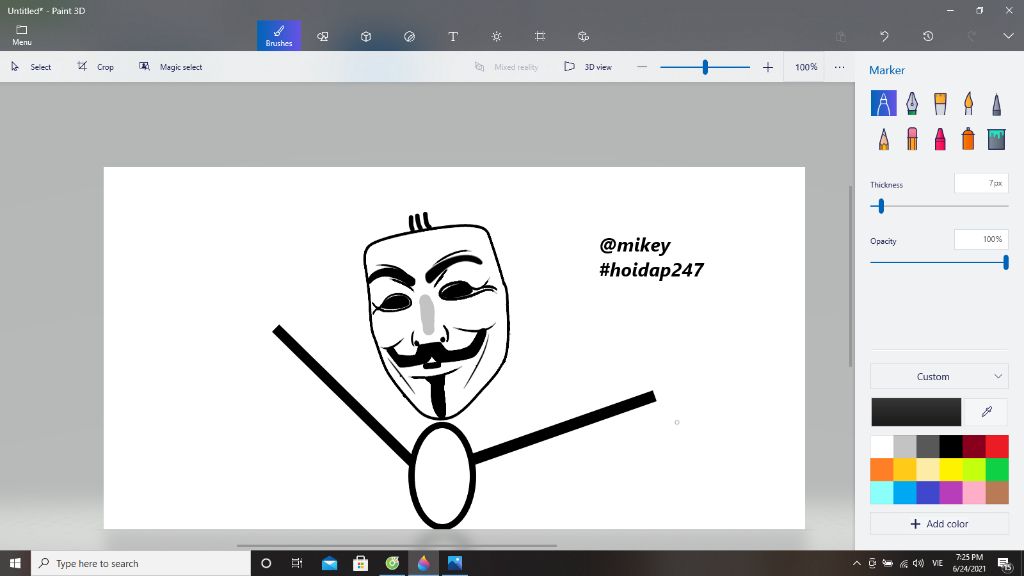Image resolution: width=1024 pixels, height=576 pixels.
Task: Click the zoom out minus button
Action: [642, 67]
